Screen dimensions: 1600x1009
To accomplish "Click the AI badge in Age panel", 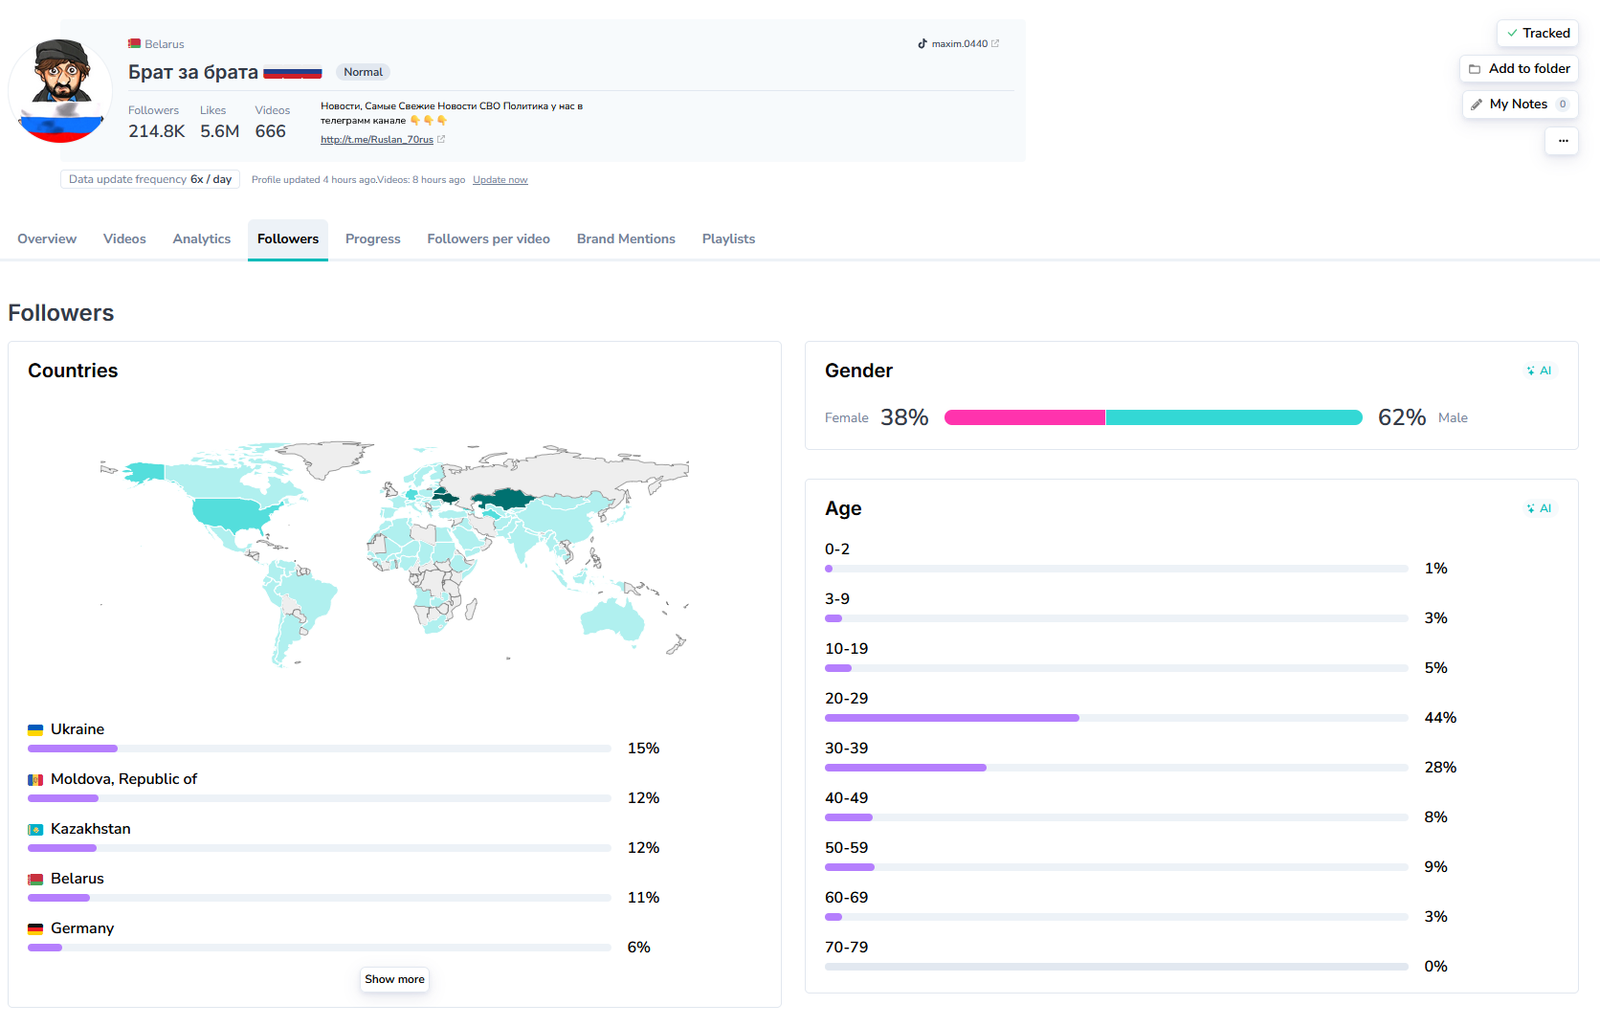I will point(1539,509).
